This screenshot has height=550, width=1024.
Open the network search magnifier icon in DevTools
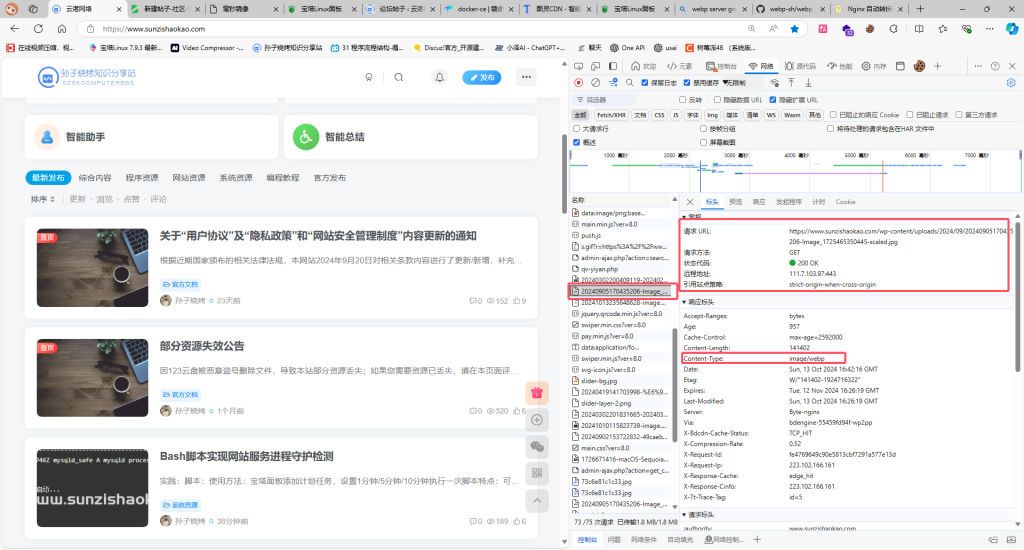click(630, 83)
